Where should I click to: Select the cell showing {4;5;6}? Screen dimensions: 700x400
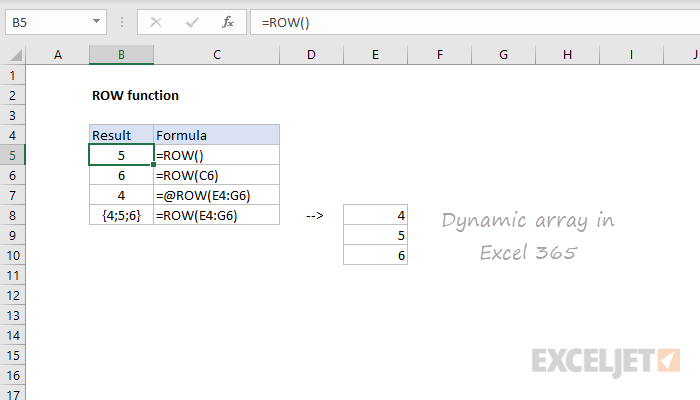(121, 215)
